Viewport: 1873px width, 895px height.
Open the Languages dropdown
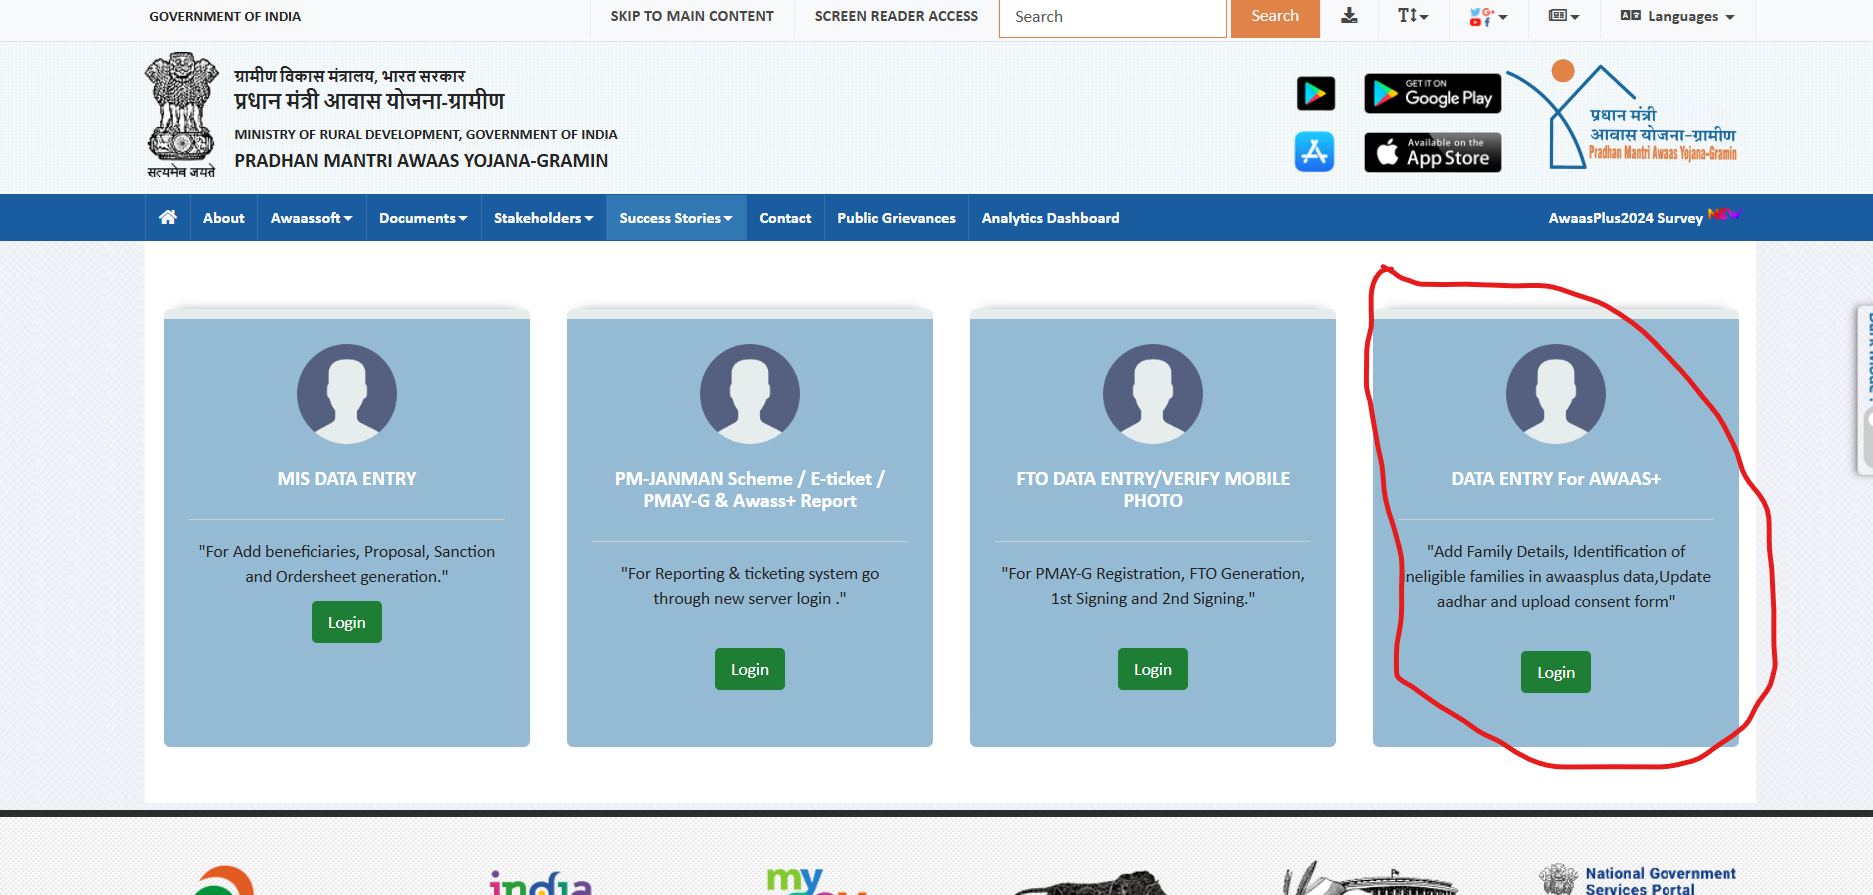(1677, 16)
